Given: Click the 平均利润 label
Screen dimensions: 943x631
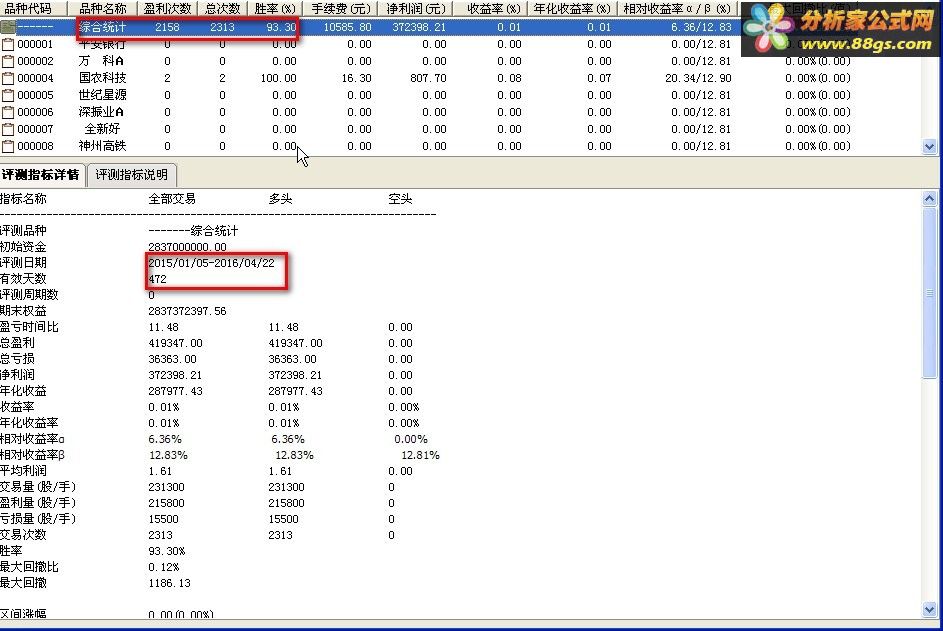Looking at the screenshot, I should (x=23, y=471).
